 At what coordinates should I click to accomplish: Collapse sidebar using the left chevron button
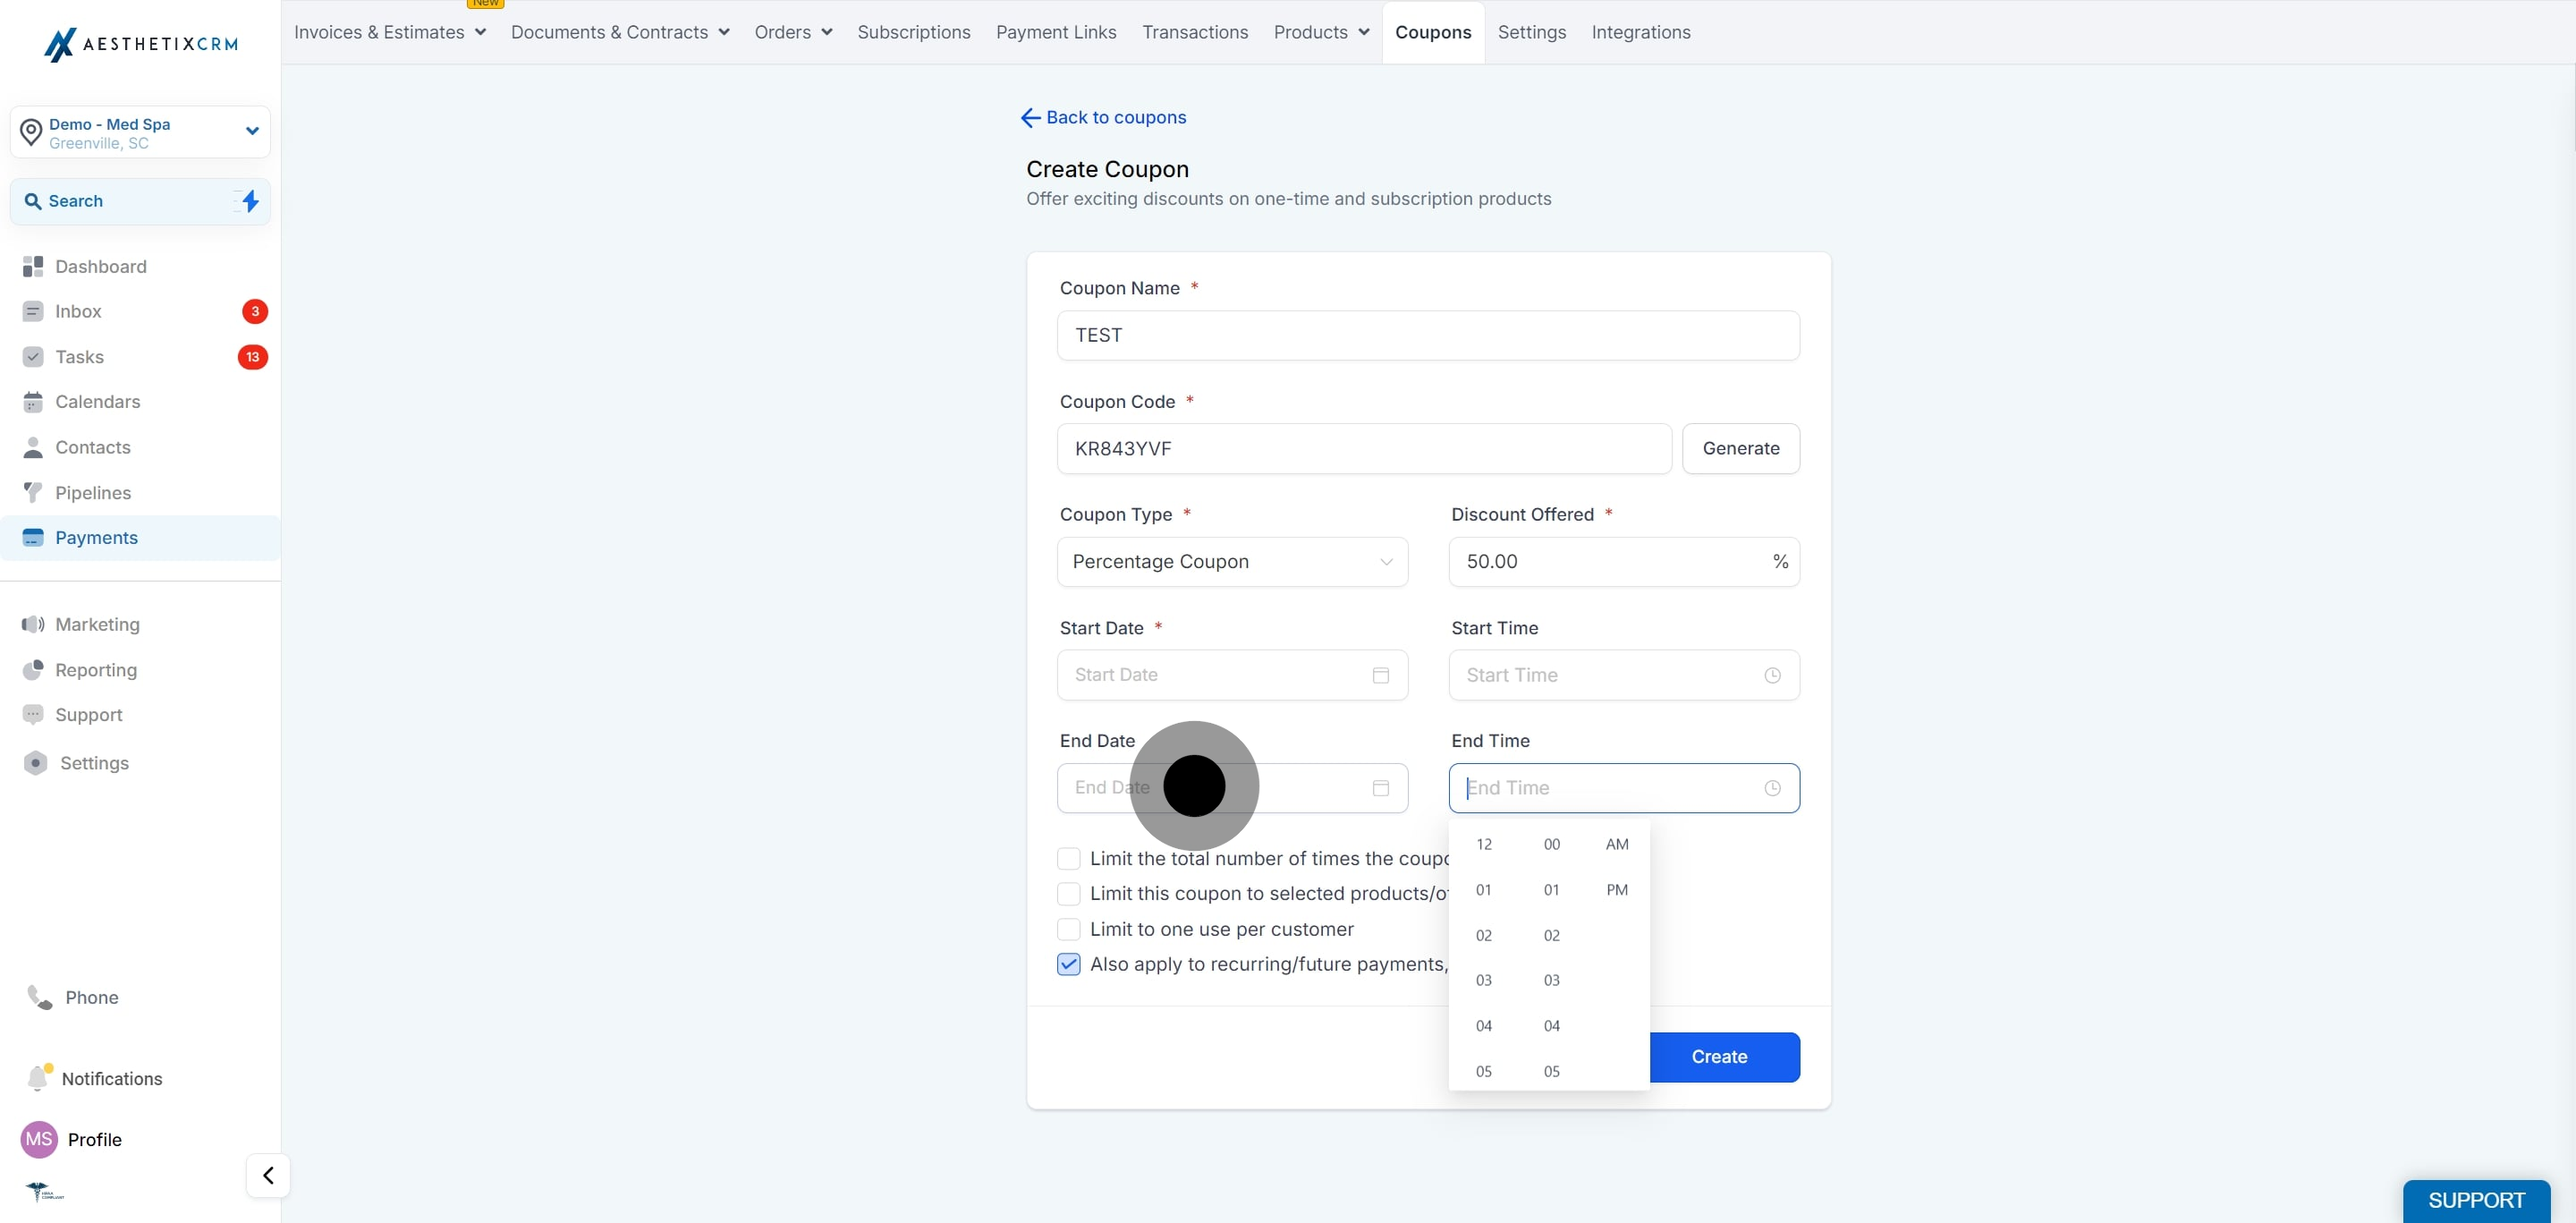(x=268, y=1175)
